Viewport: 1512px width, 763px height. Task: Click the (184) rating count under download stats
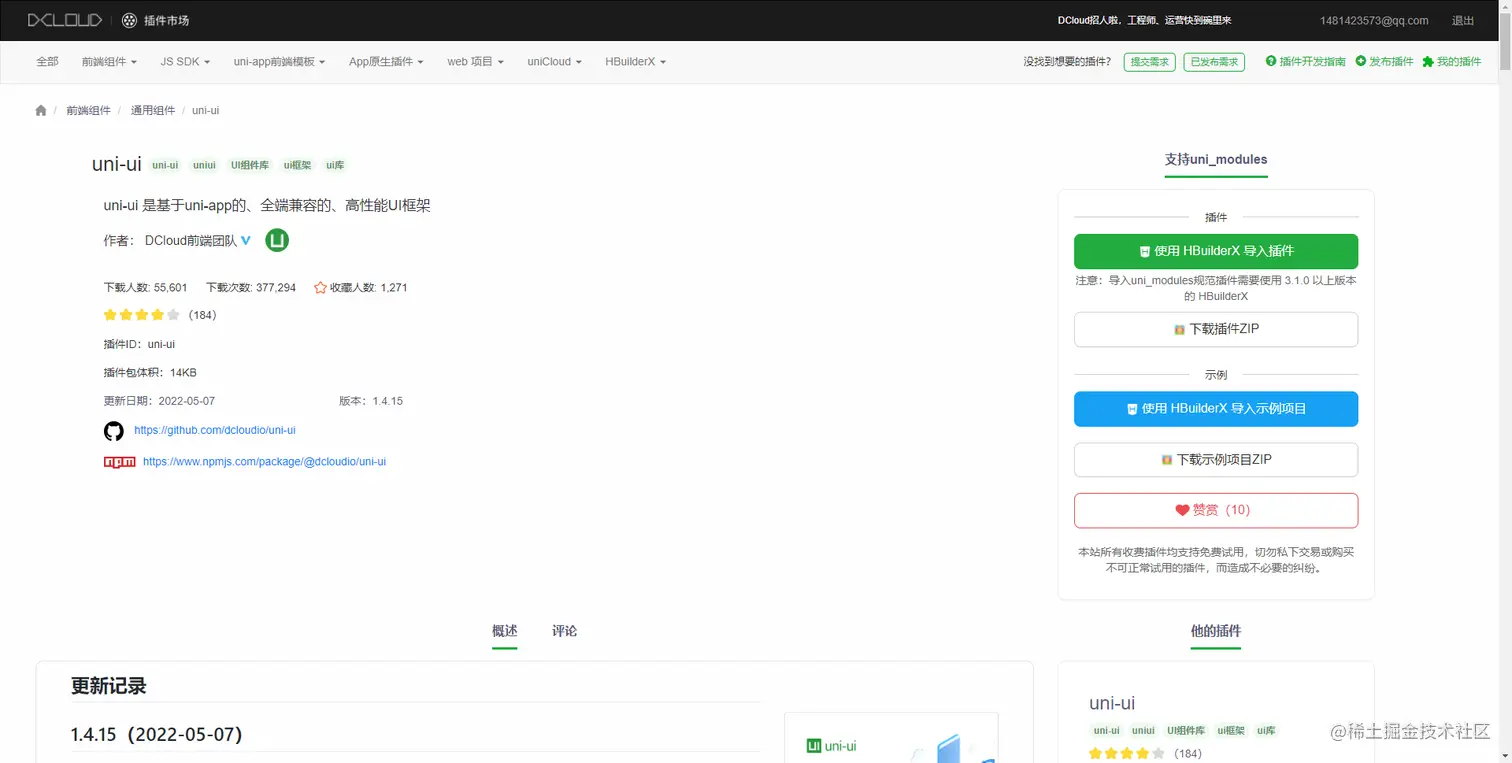[203, 315]
